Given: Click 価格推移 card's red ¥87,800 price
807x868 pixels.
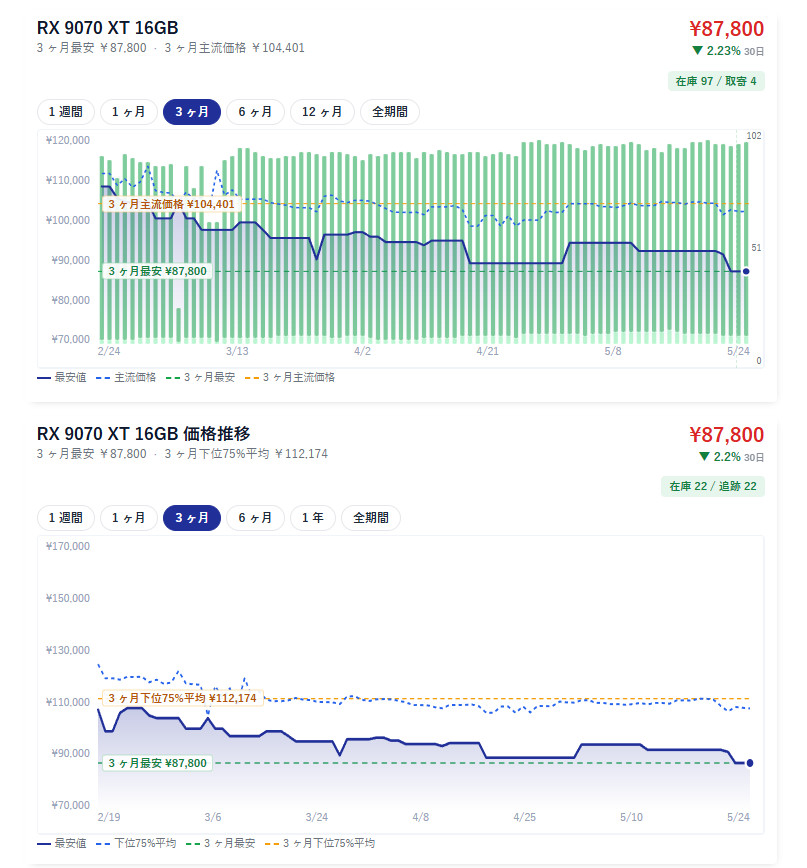Looking at the screenshot, I should [x=726, y=435].
